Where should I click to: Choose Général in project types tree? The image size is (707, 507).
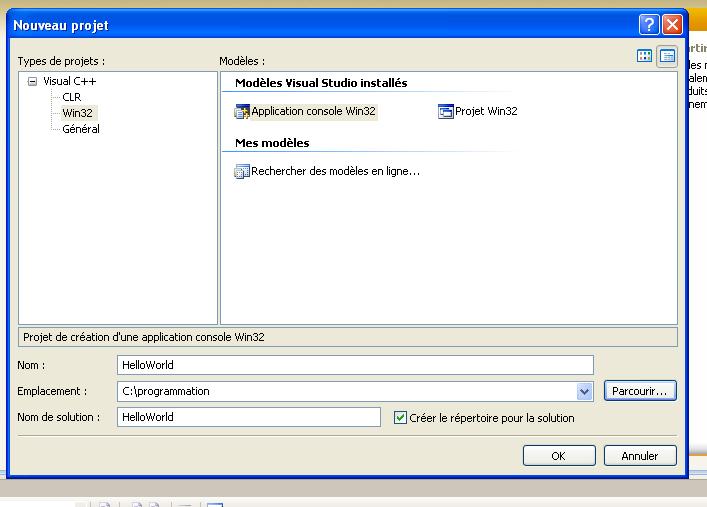tap(81, 129)
